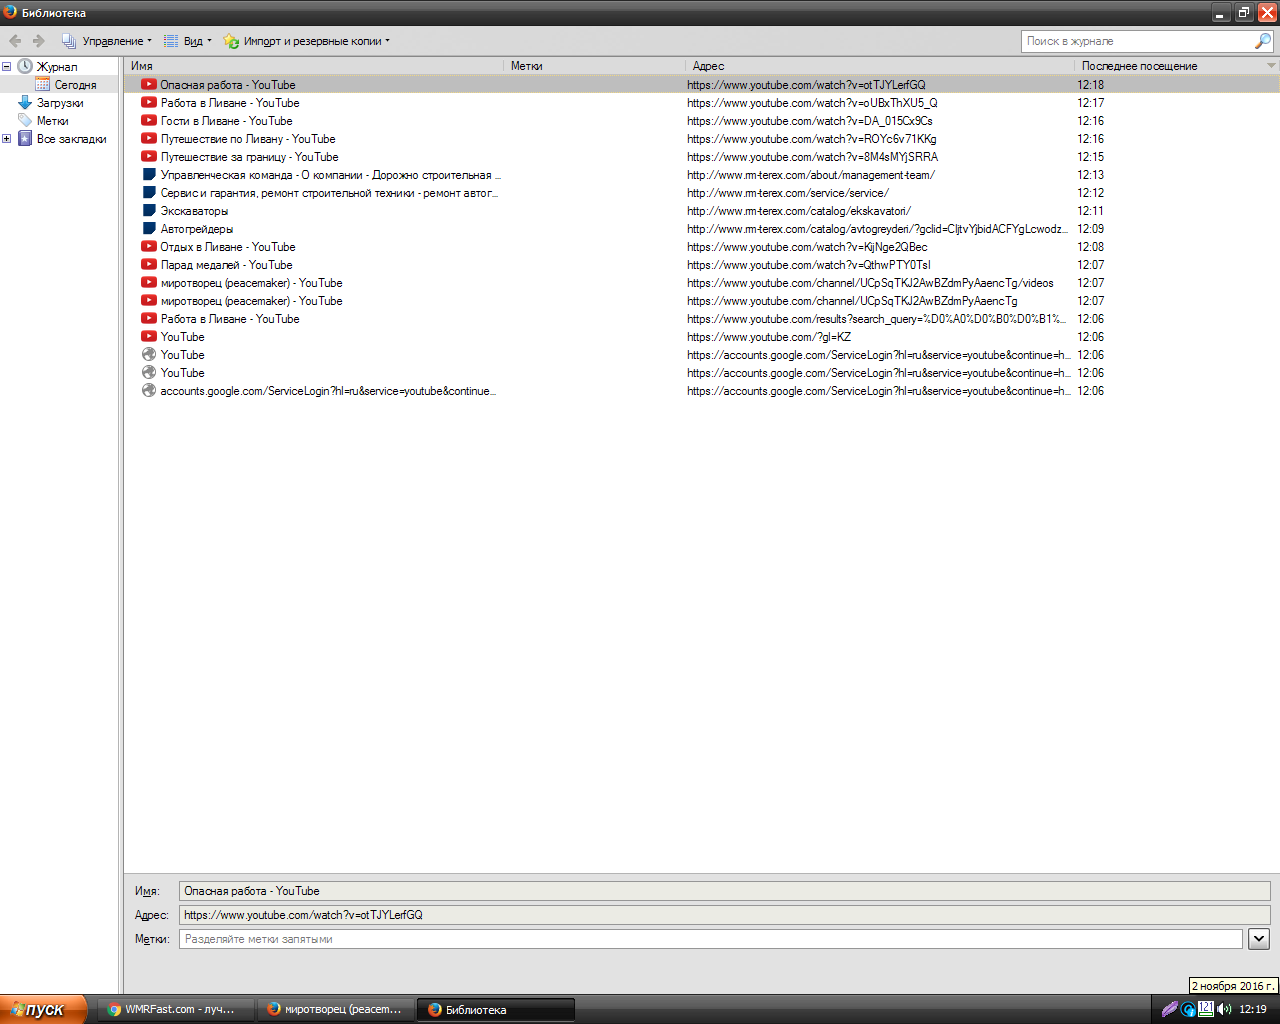The height and width of the screenshot is (1024, 1280).
Task: Click the YouTube icon of Гости в Ливане row
Action: [x=149, y=121]
